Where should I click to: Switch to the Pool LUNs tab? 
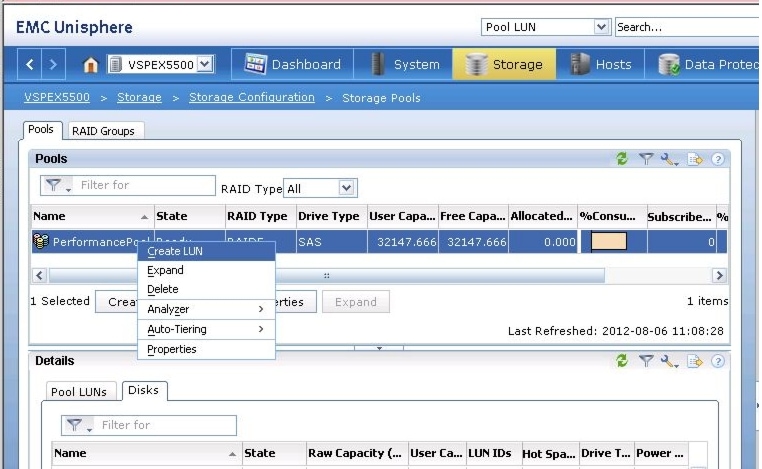[x=79, y=392]
